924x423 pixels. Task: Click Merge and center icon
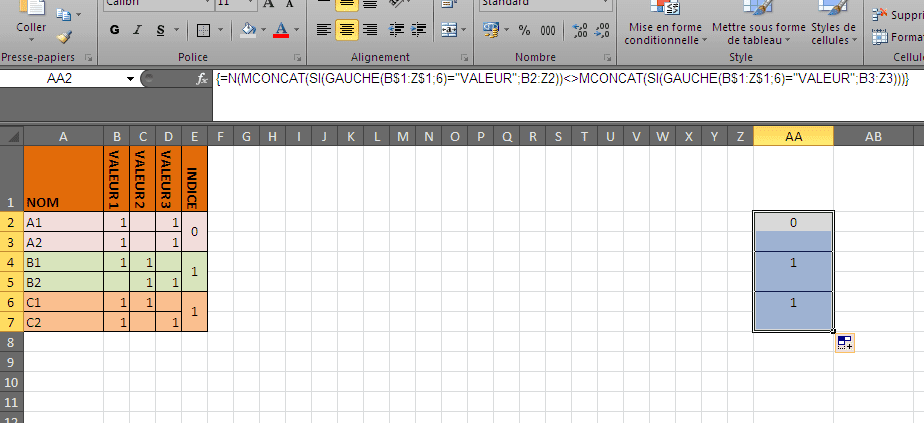coord(448,29)
